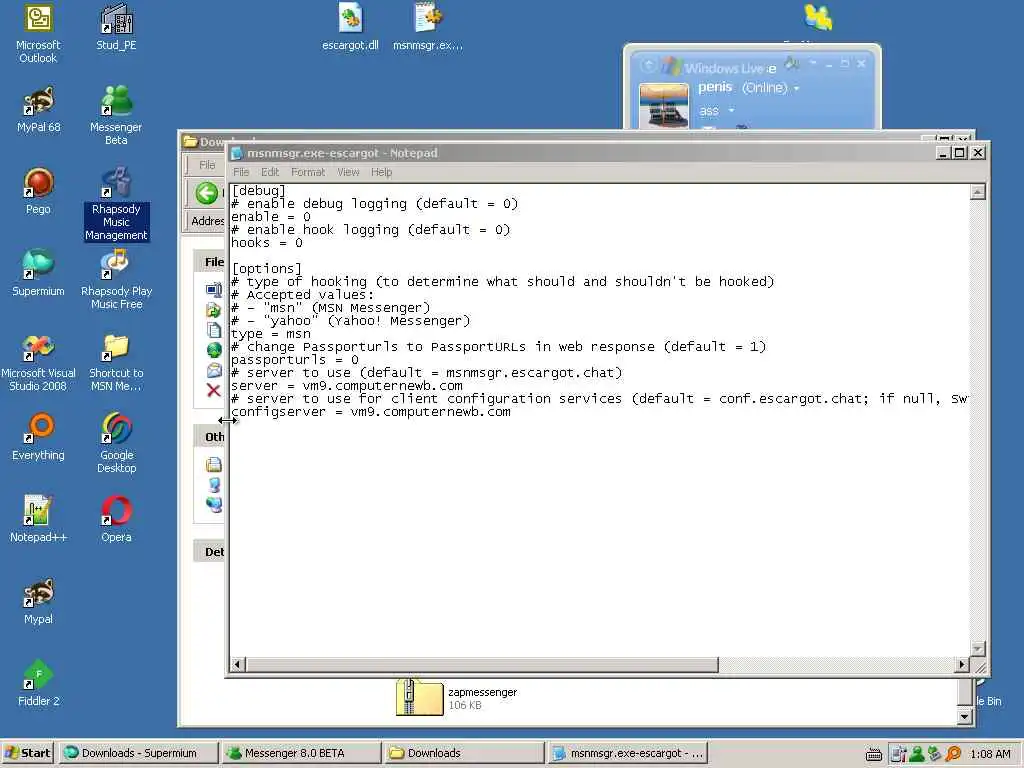The height and width of the screenshot is (768, 1024).
Task: Click the 1:08 AM taskbar clock
Action: click(x=990, y=754)
